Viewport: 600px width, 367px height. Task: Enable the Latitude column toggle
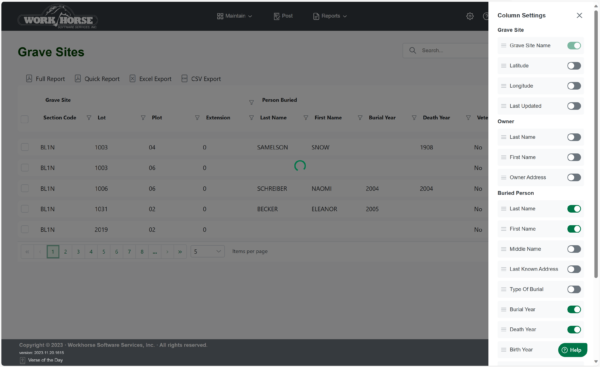(x=574, y=66)
